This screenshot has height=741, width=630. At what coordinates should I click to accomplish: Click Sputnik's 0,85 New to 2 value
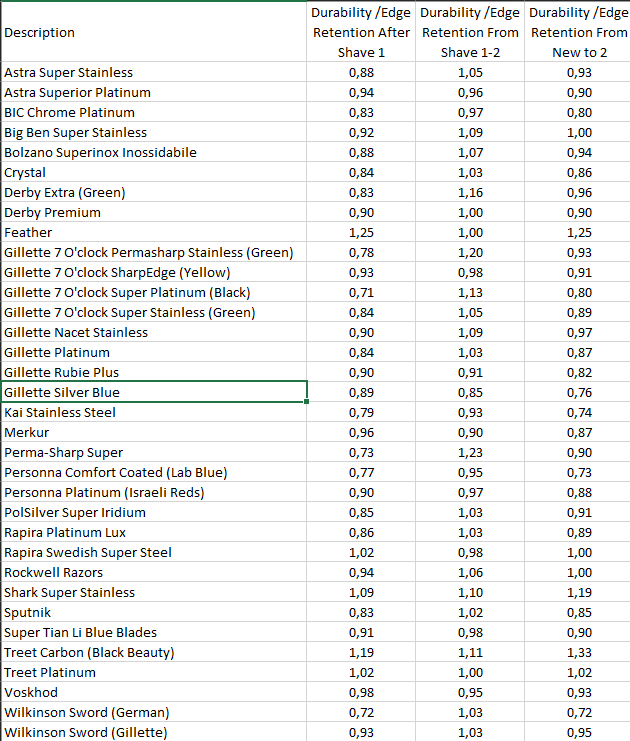pyautogui.click(x=578, y=612)
